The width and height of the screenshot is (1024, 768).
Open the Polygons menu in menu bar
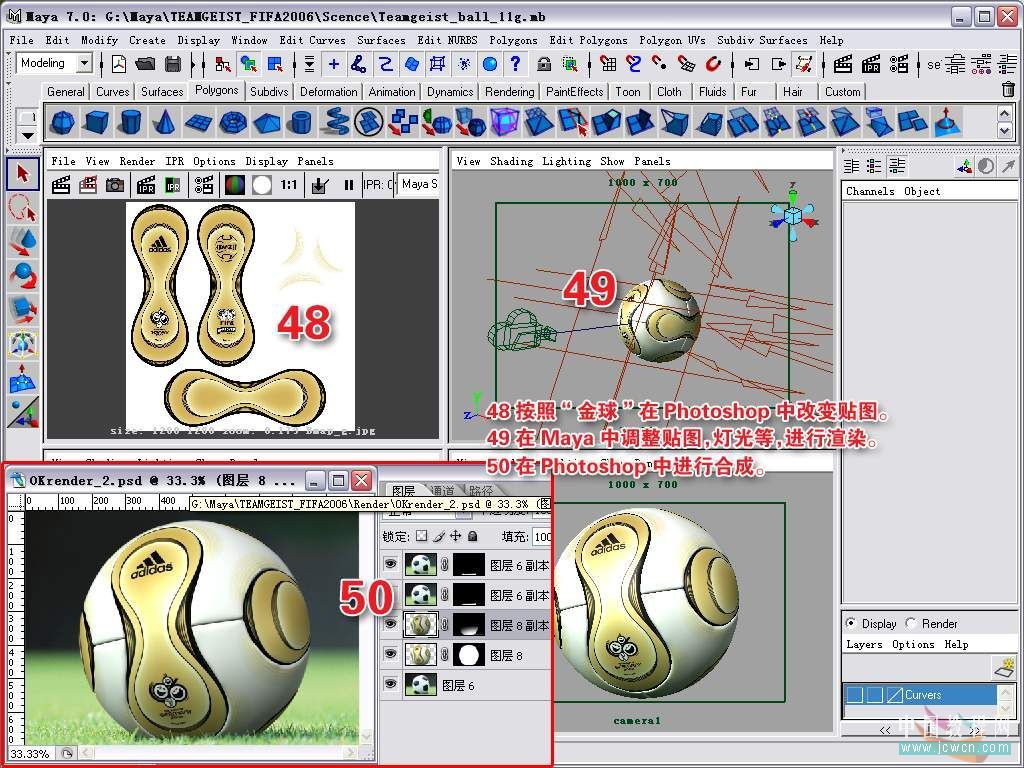click(x=513, y=40)
